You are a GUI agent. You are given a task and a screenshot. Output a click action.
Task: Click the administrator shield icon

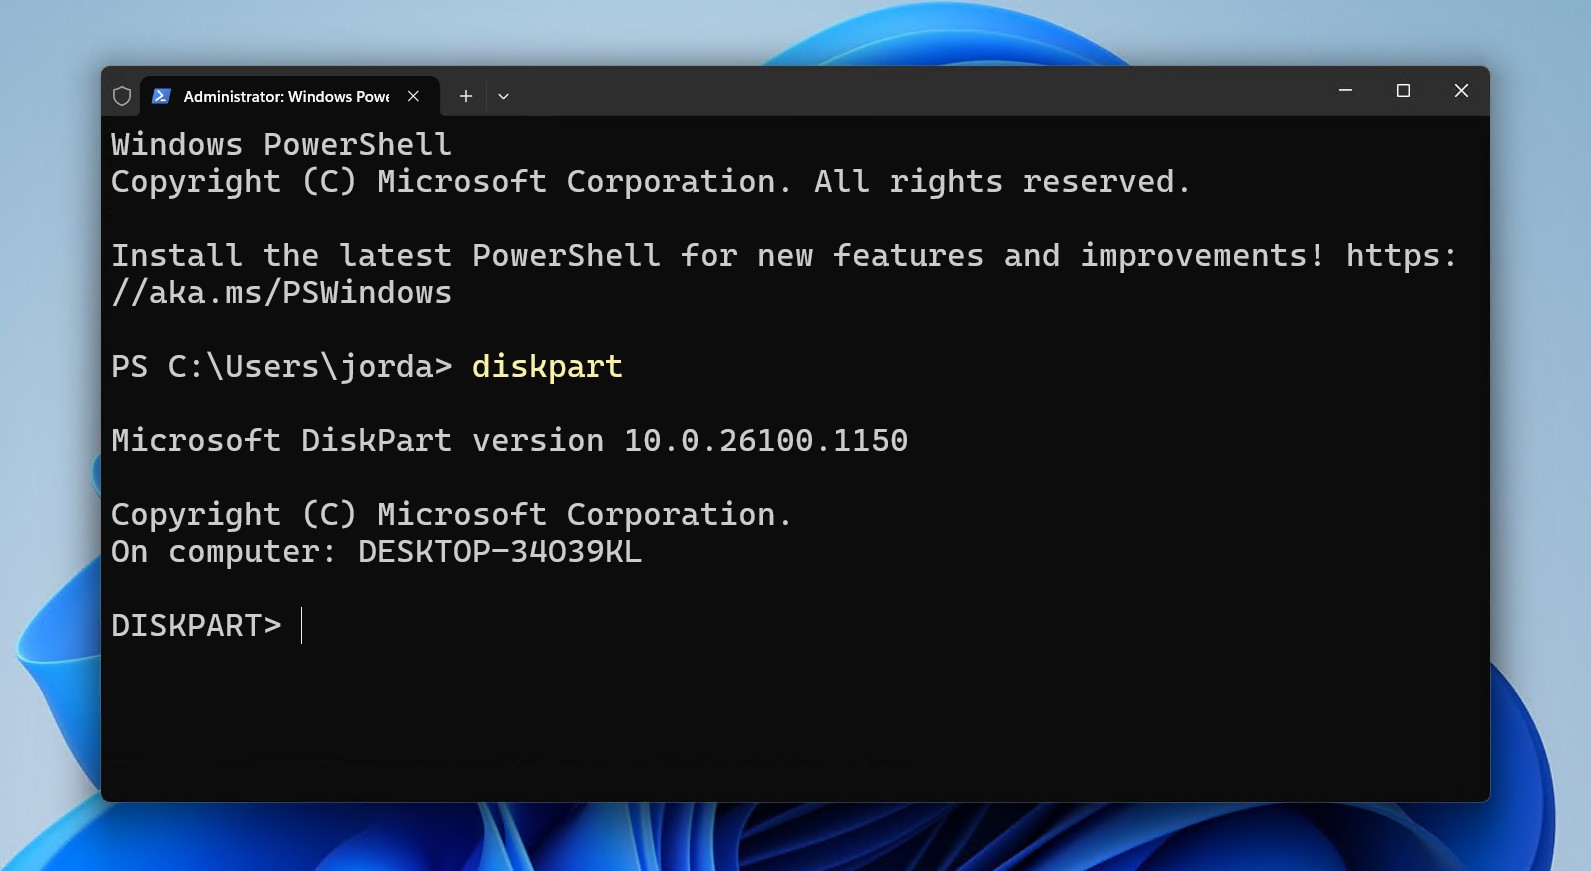(x=122, y=96)
